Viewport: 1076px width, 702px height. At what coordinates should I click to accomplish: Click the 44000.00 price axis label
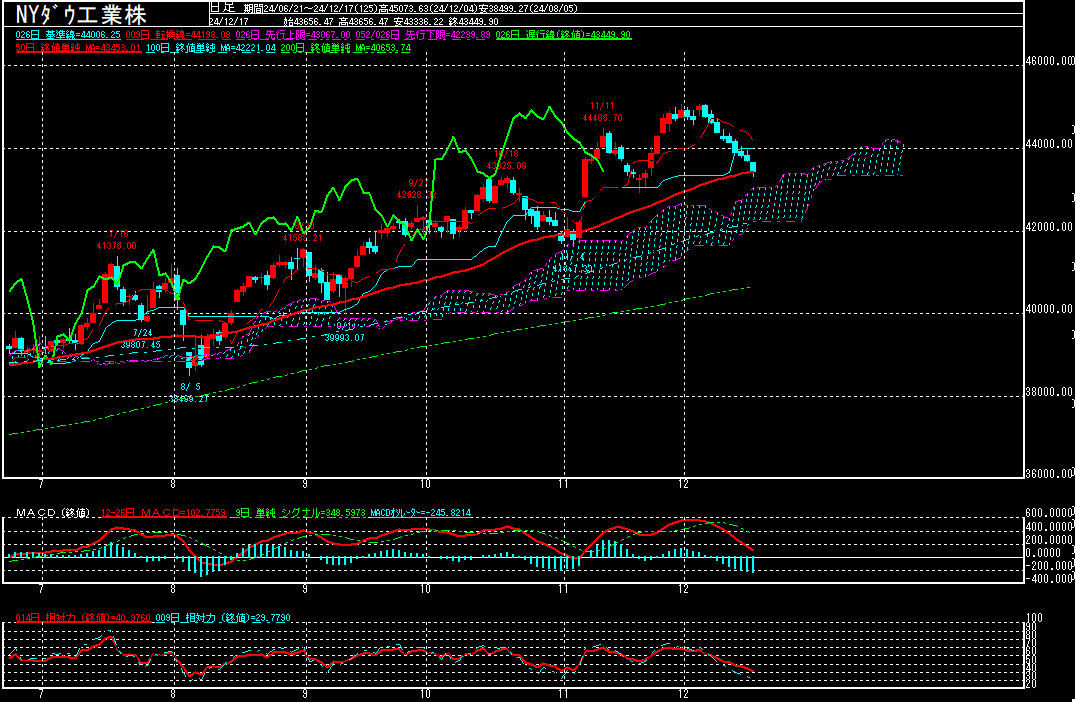tap(1050, 144)
